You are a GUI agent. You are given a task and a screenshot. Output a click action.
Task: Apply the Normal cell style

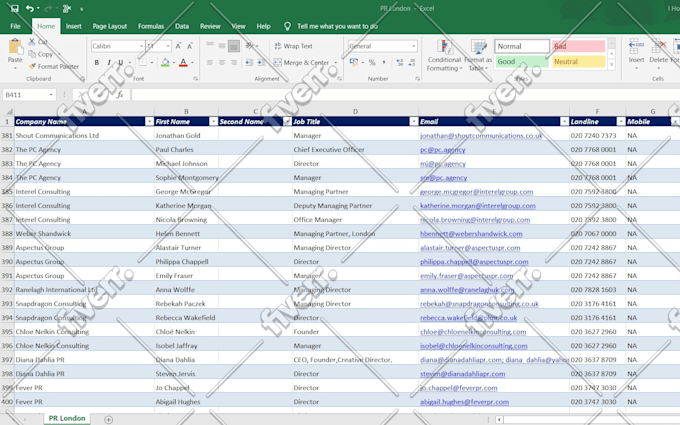click(x=522, y=46)
